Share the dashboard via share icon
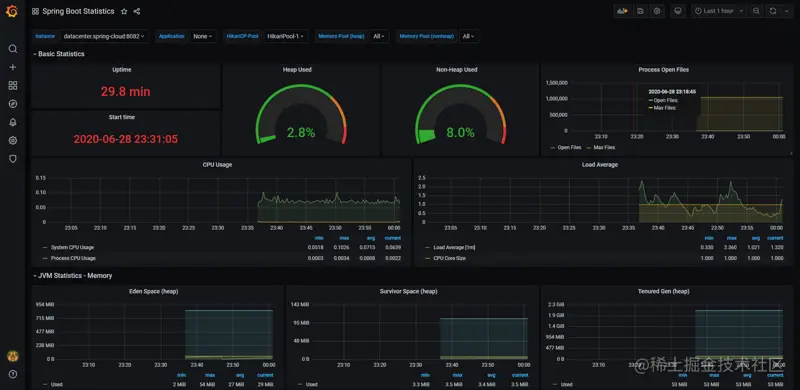 [x=137, y=11]
